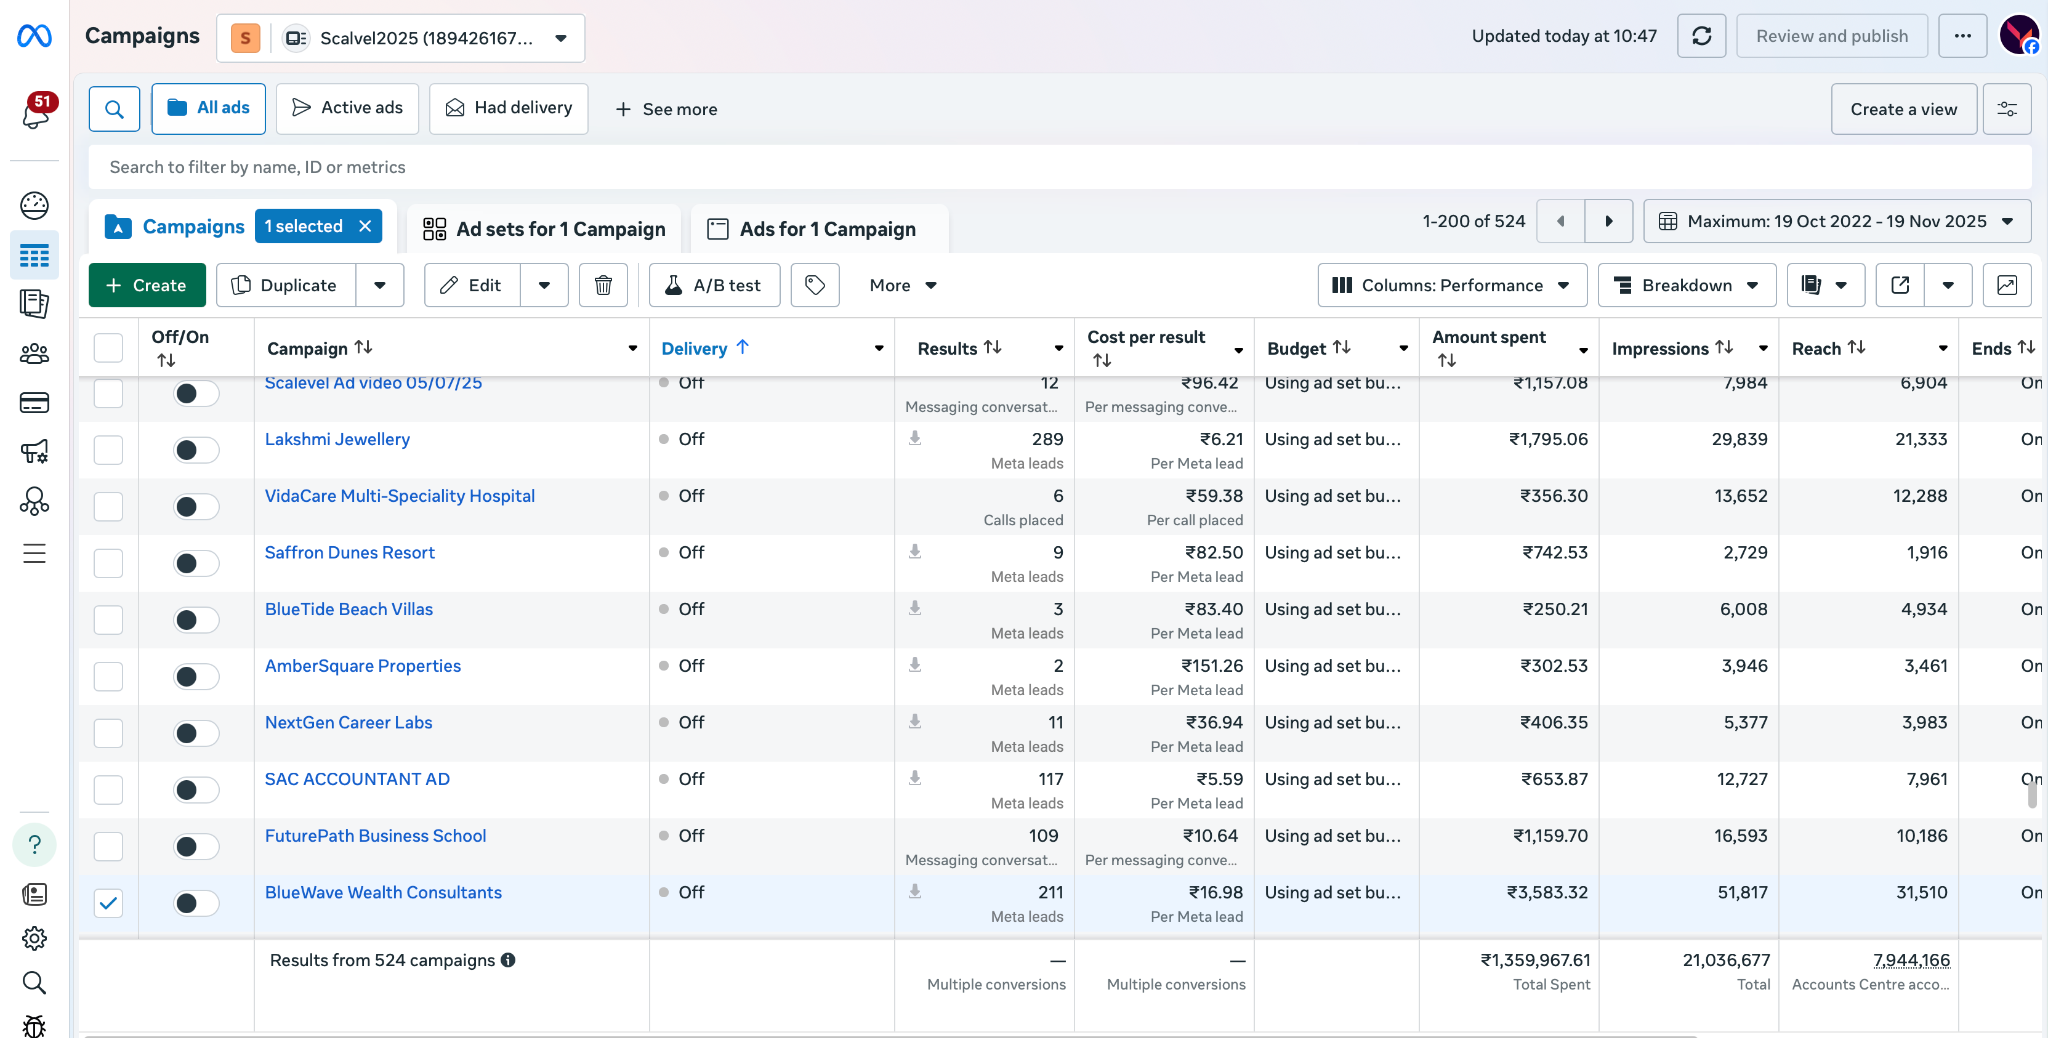Click the filter settings sliders icon
Viewport: 2048px width, 1038px height.
tap(2006, 109)
